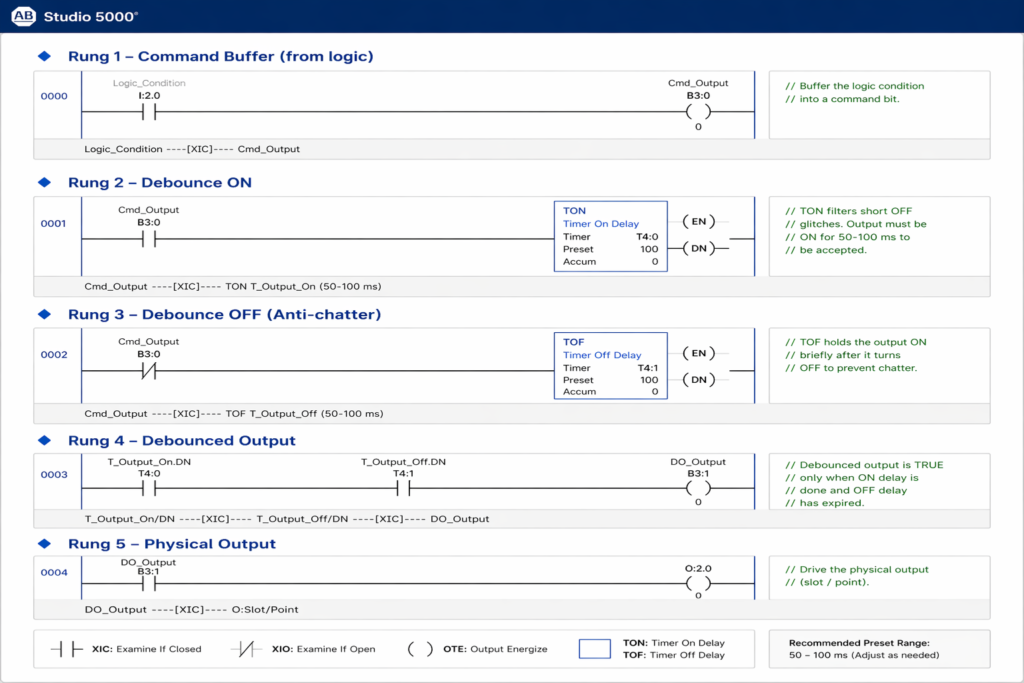Select the T_Output_On.DN T4:0 contact
The height and width of the screenshot is (683, 1024).
pos(149,489)
